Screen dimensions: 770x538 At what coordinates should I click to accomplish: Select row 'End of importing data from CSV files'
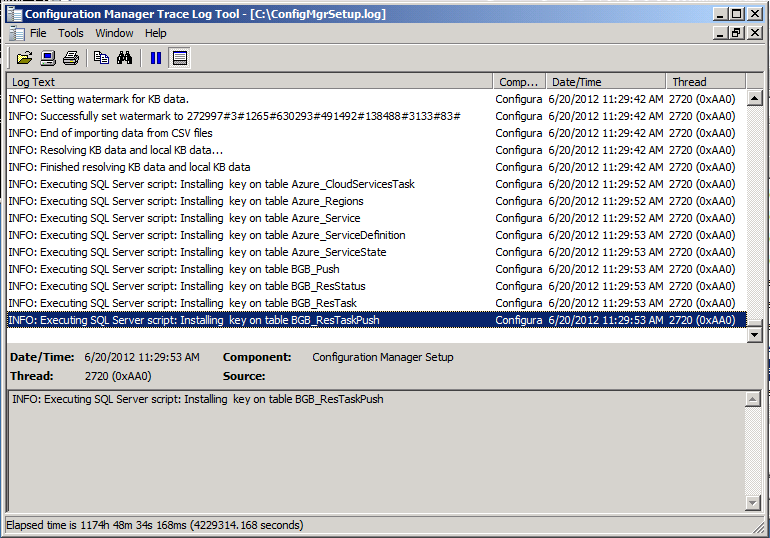coord(377,133)
